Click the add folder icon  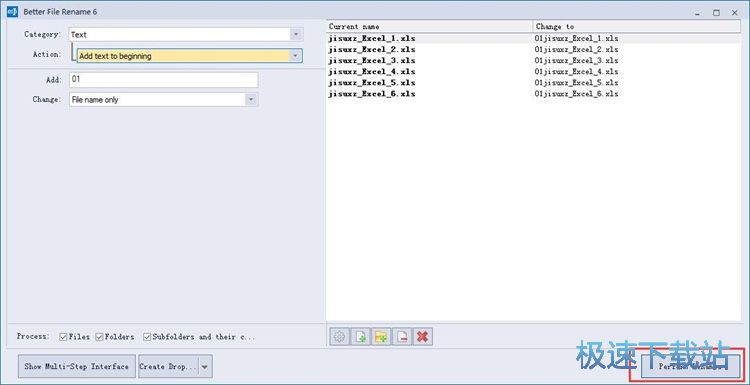click(x=381, y=337)
